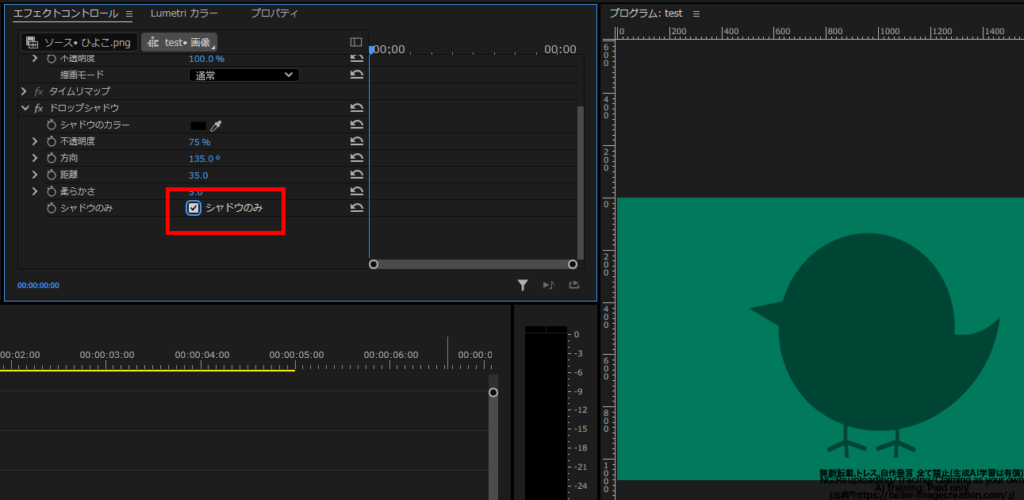
Task: Toggle animation stopwatch for 方向
Action: click(52, 158)
